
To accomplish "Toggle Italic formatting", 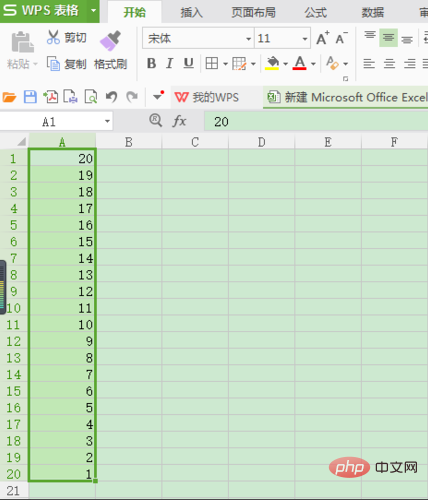I will point(170,63).
